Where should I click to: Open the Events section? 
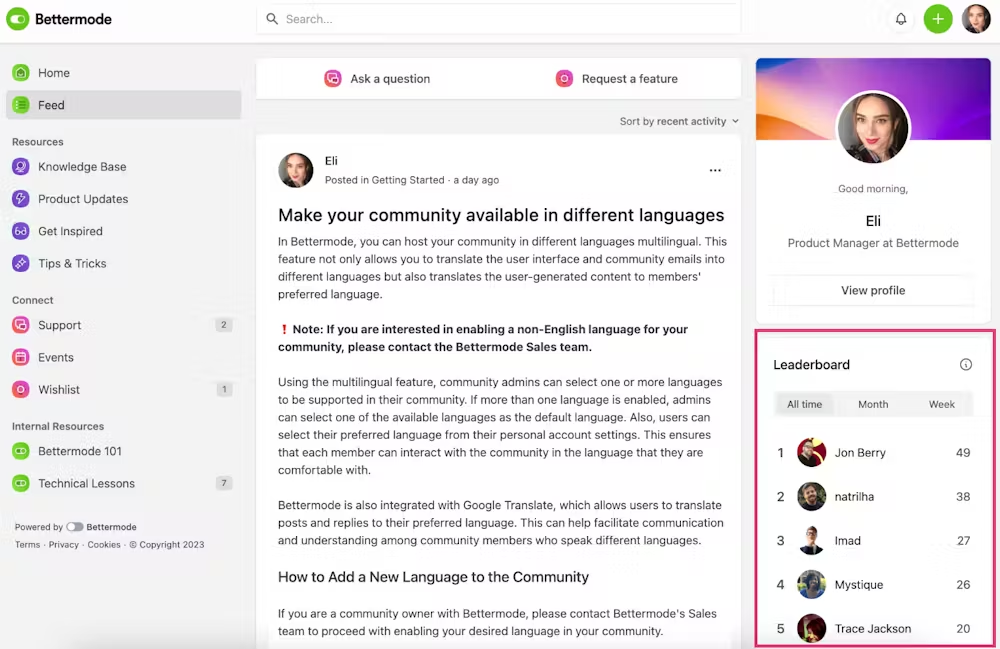pyautogui.click(x=56, y=357)
